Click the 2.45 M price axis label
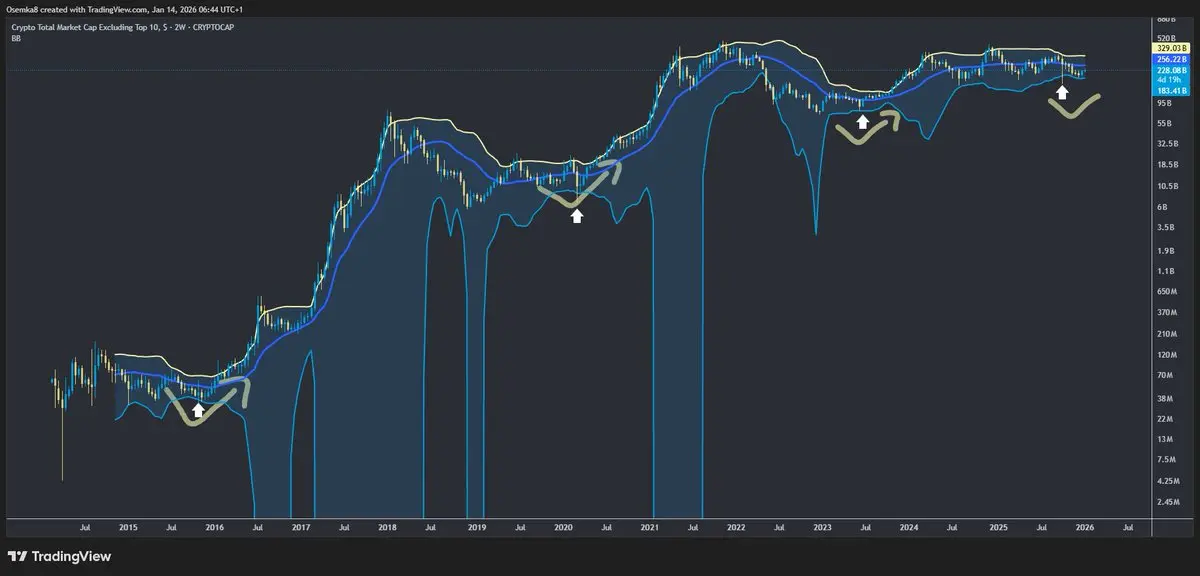 click(1167, 502)
